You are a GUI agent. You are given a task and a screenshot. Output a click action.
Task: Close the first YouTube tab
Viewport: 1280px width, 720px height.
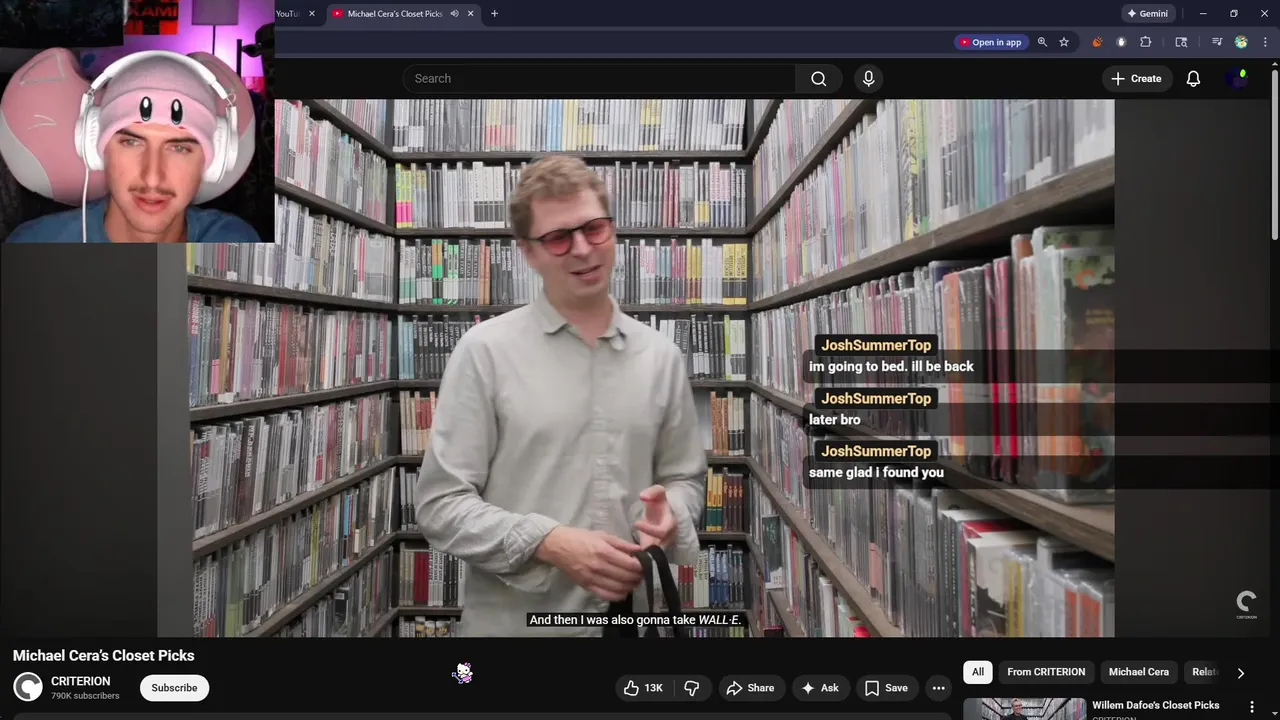(311, 14)
